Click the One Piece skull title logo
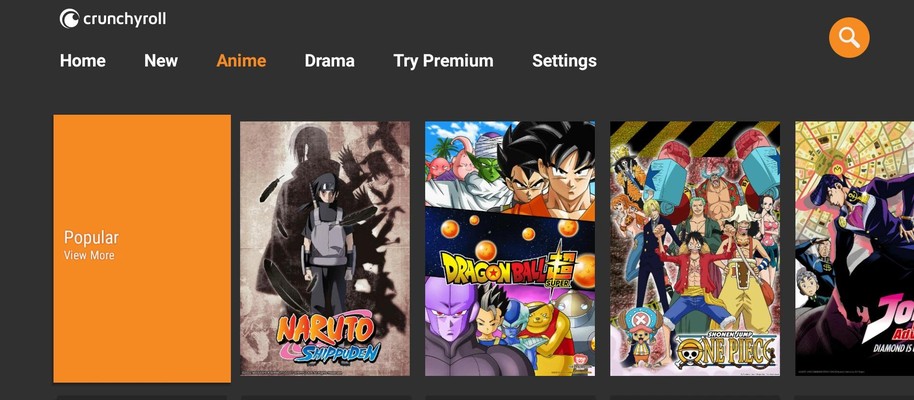Image resolution: width=914 pixels, height=400 pixels. pos(727,350)
